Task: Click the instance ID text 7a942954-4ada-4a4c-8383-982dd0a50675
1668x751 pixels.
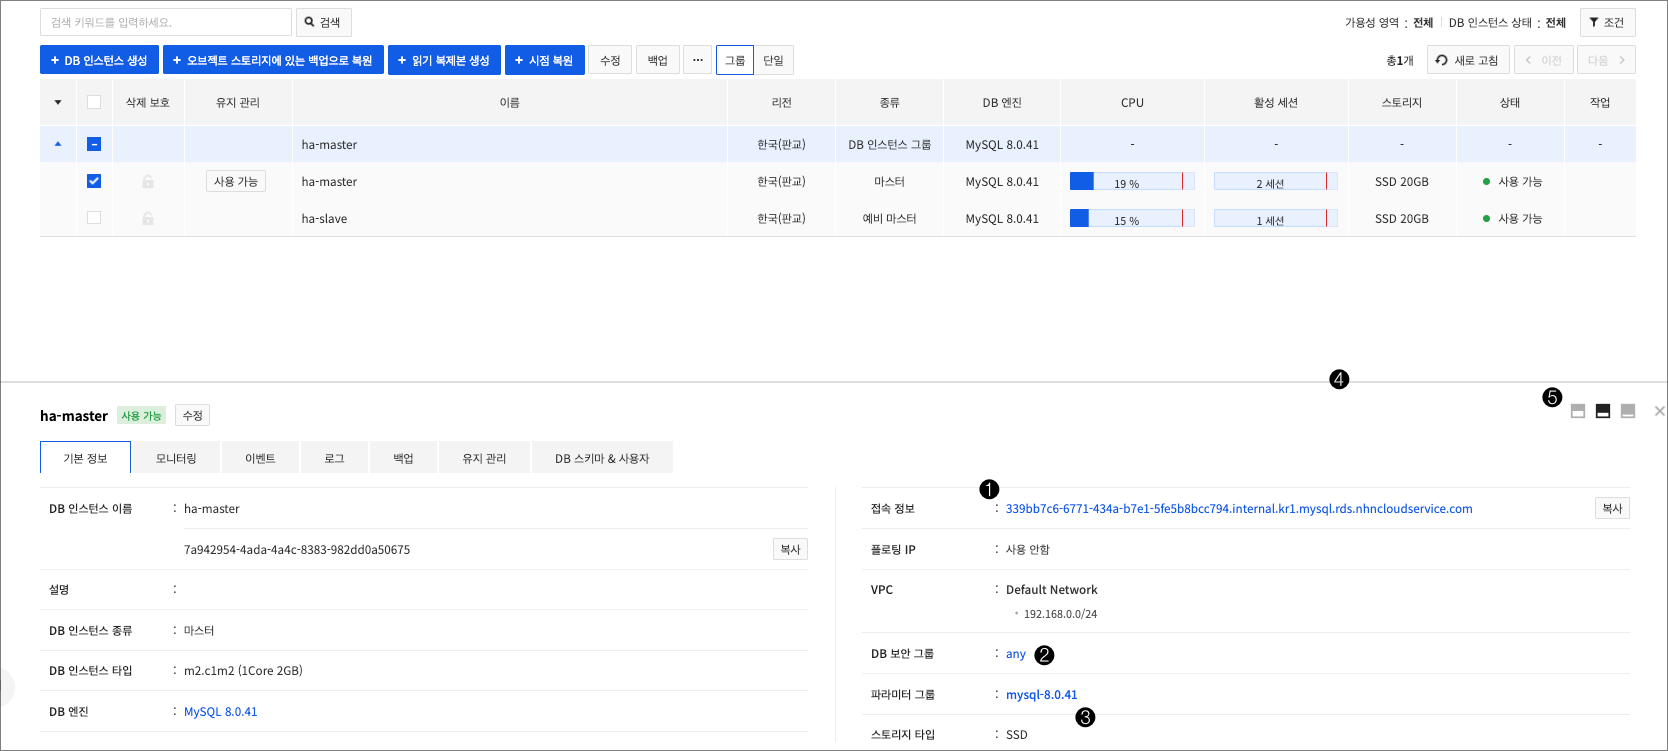Action: pos(297,550)
